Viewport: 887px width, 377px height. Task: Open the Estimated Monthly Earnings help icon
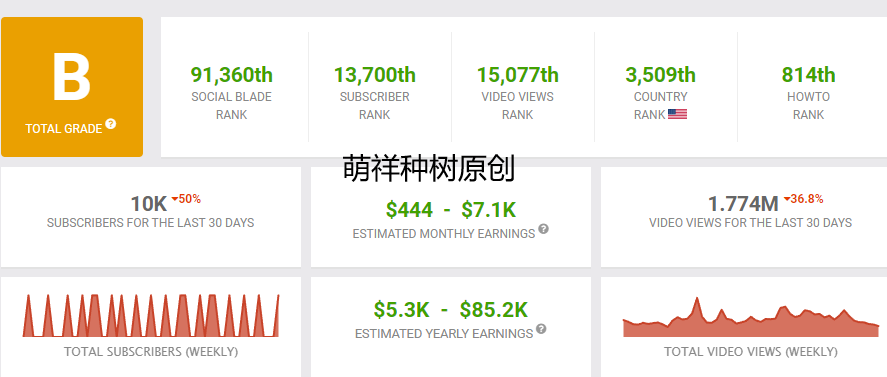(x=543, y=229)
